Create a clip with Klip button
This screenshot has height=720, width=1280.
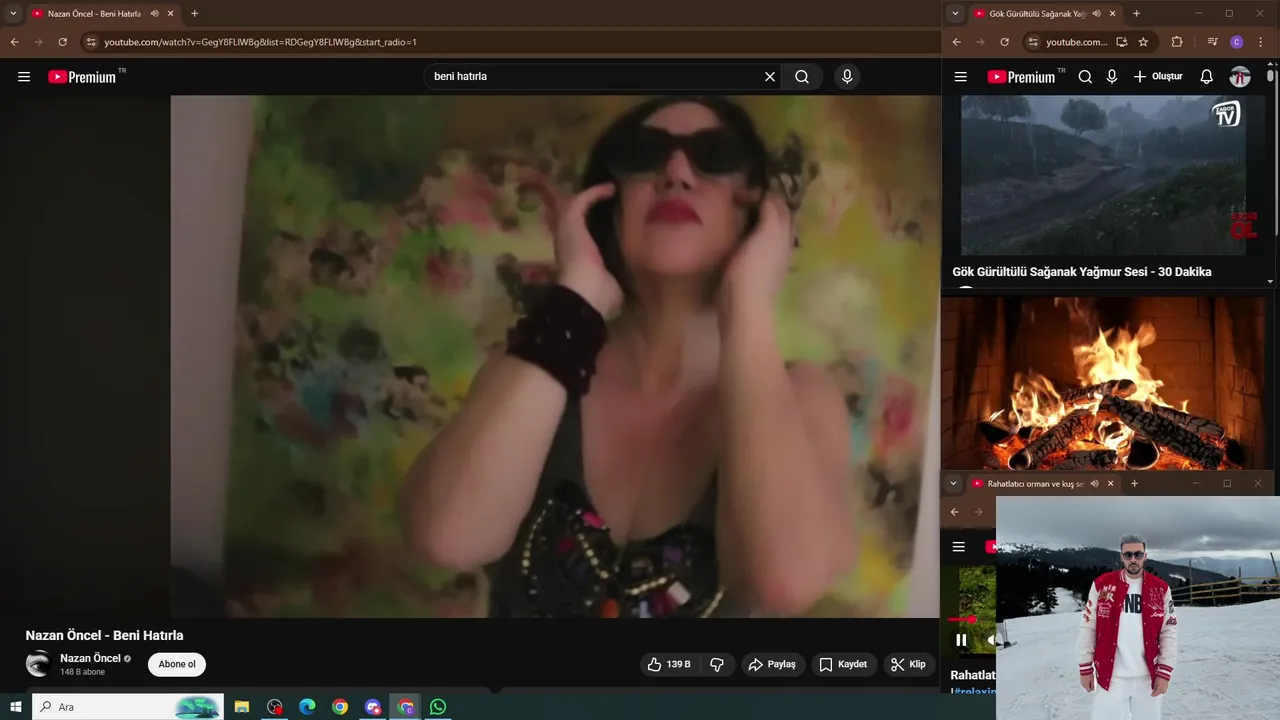pos(908,664)
